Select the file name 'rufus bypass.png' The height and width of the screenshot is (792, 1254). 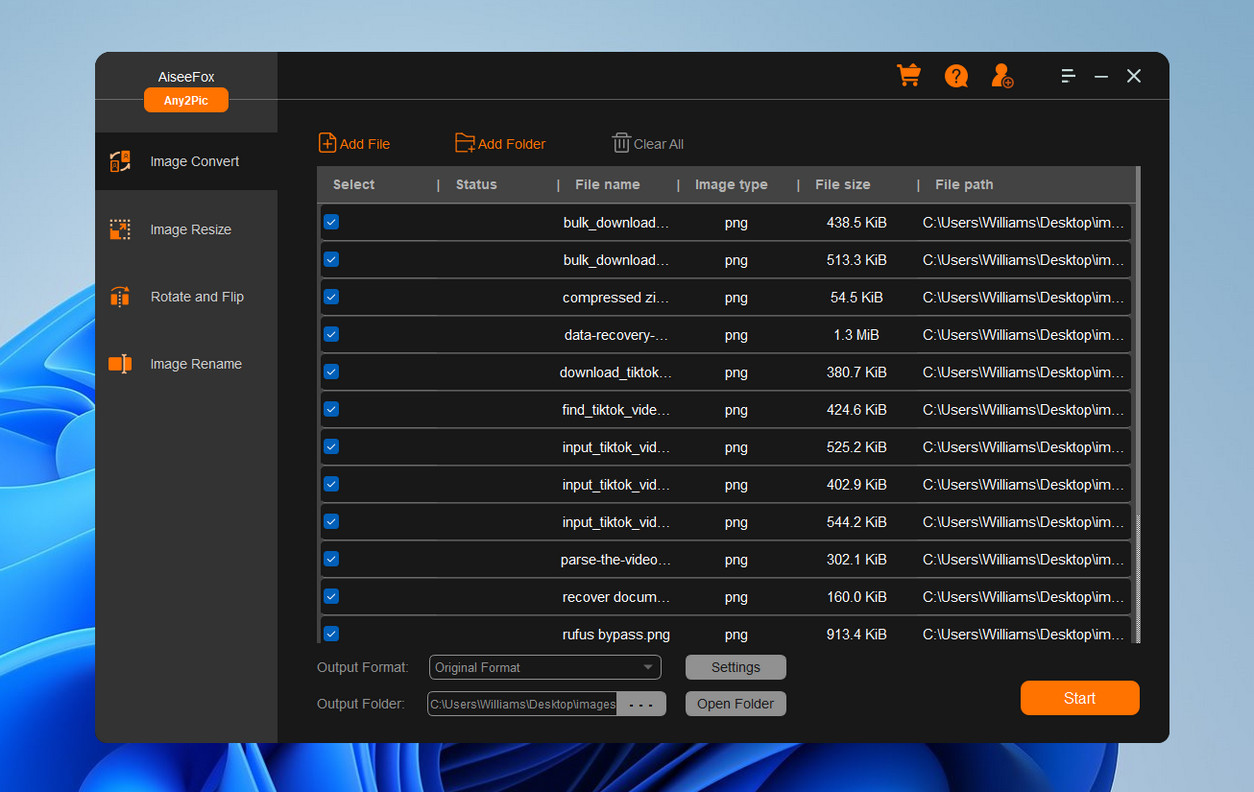coord(616,634)
